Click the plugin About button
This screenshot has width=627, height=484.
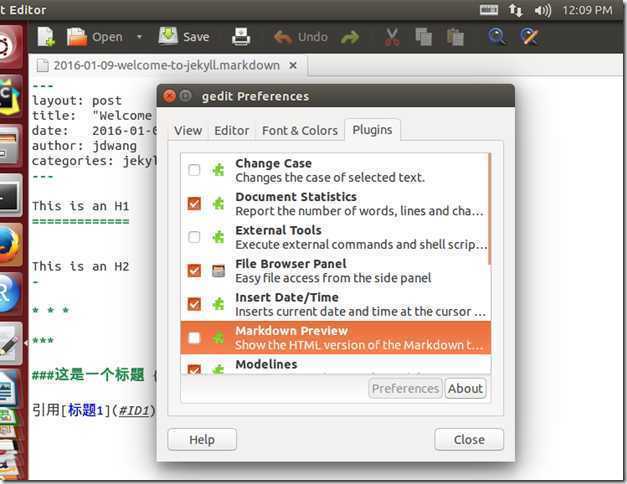pos(465,388)
